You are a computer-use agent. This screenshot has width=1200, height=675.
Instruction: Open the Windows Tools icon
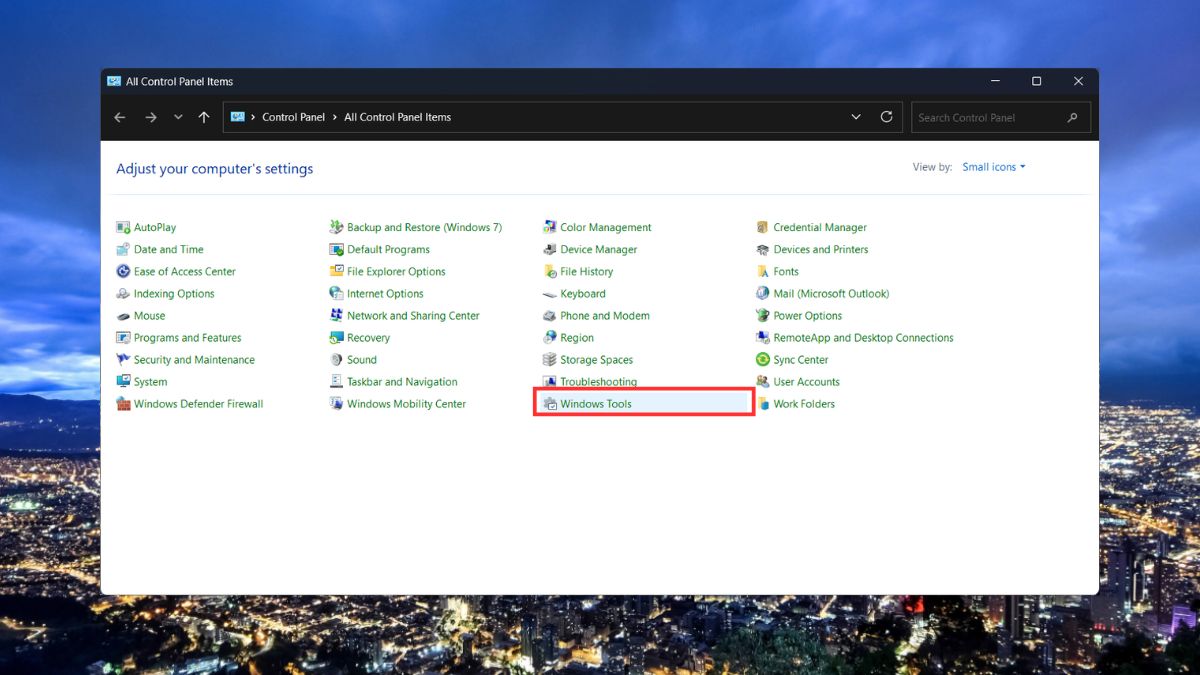pyautogui.click(x=550, y=404)
